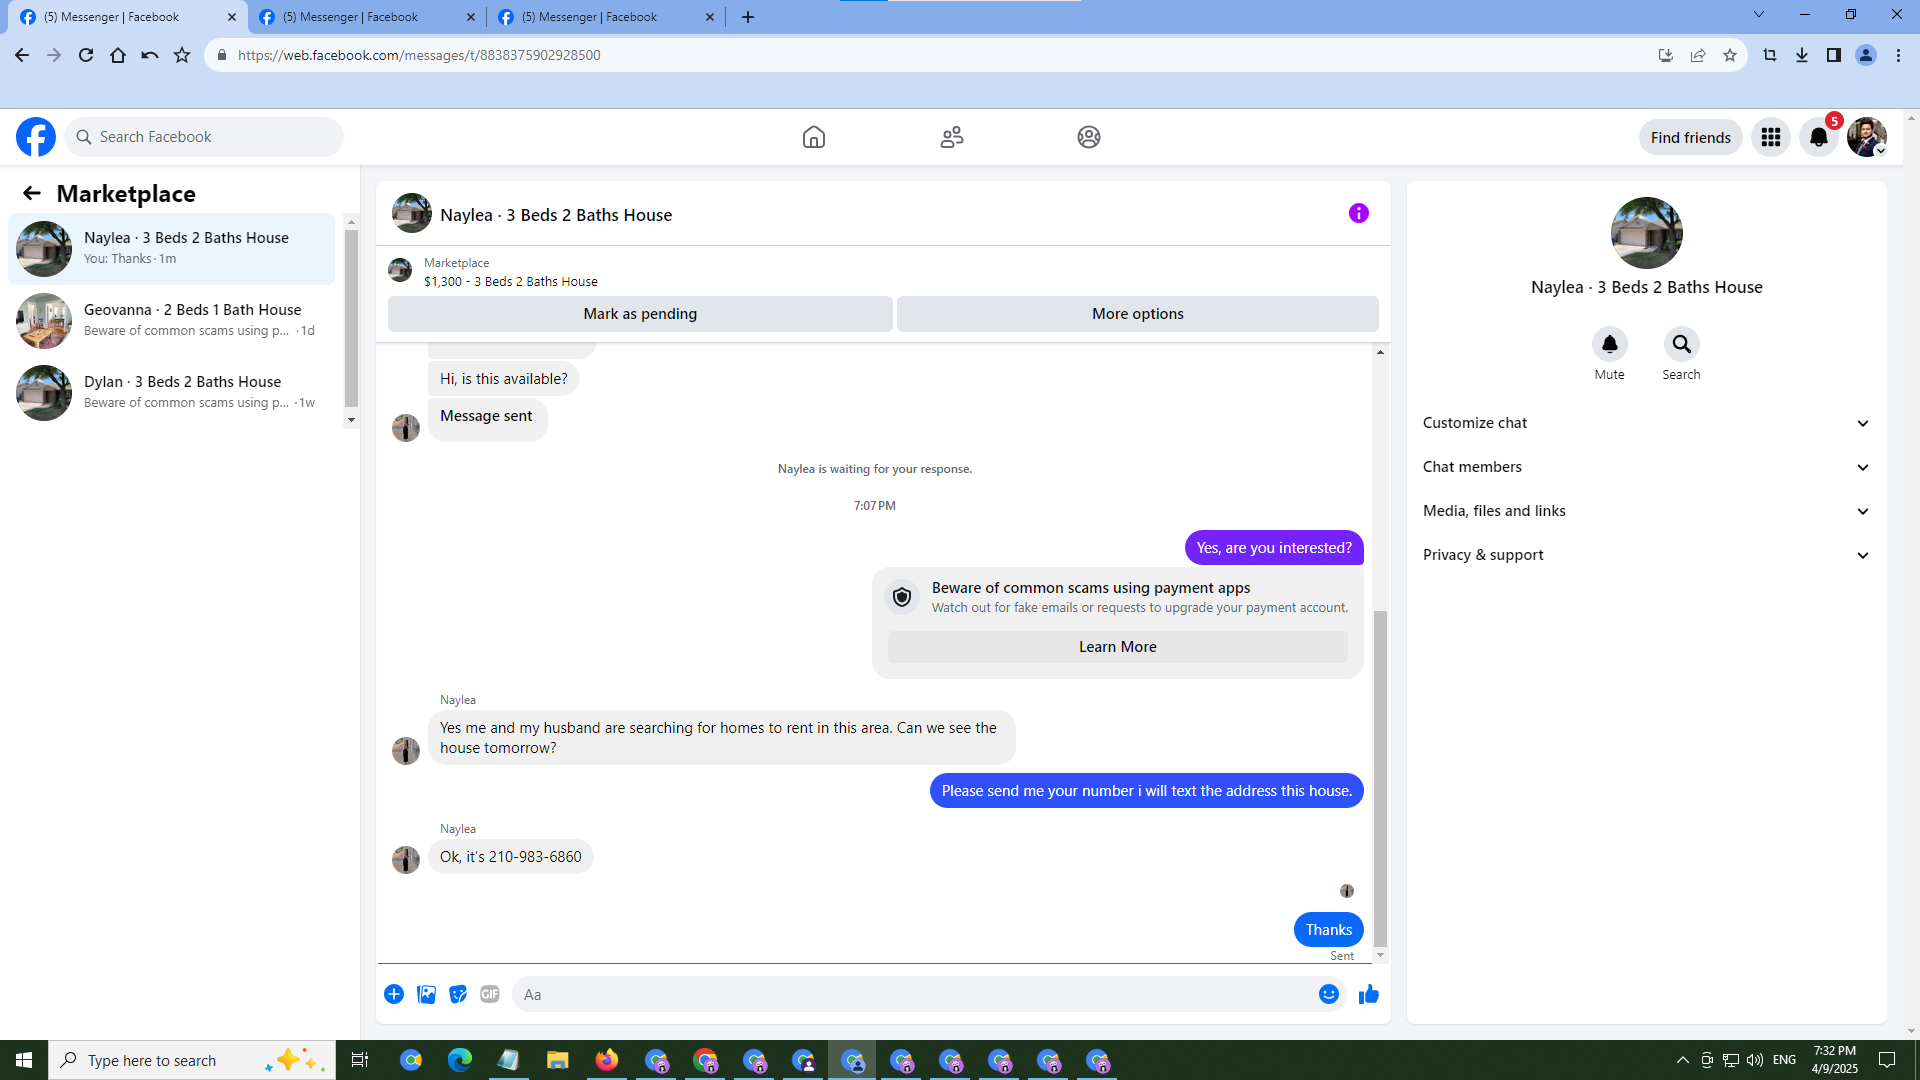
Task: Go back from Marketplace using arrow
Action: click(x=32, y=193)
